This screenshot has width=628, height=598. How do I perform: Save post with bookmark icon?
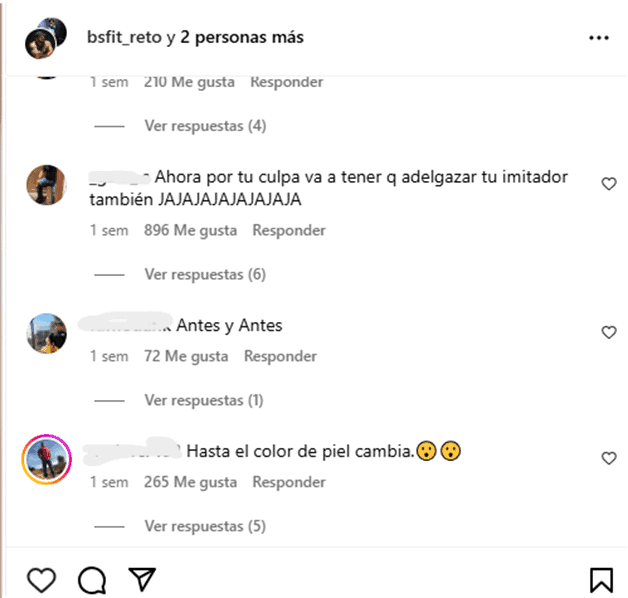pyautogui.click(x=601, y=580)
